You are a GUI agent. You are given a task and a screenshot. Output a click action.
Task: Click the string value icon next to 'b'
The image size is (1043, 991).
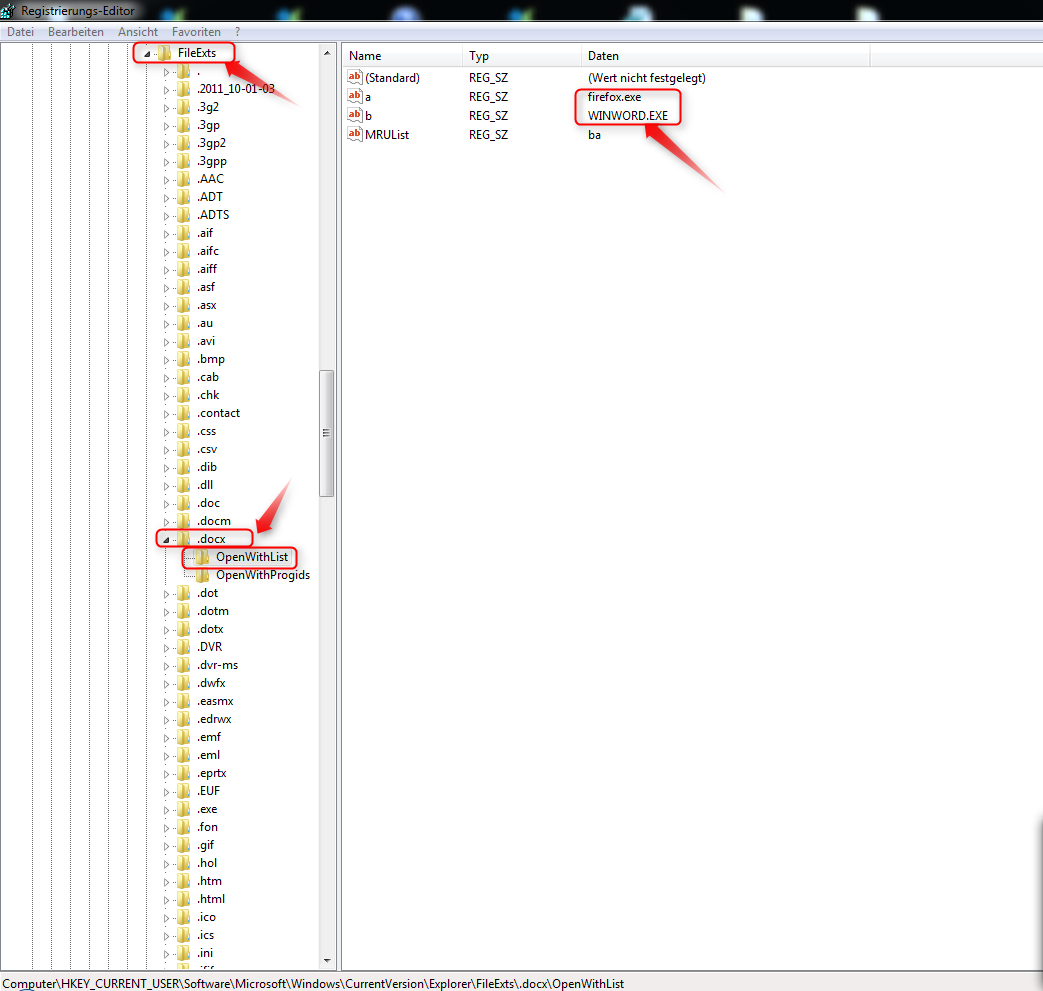pos(354,115)
